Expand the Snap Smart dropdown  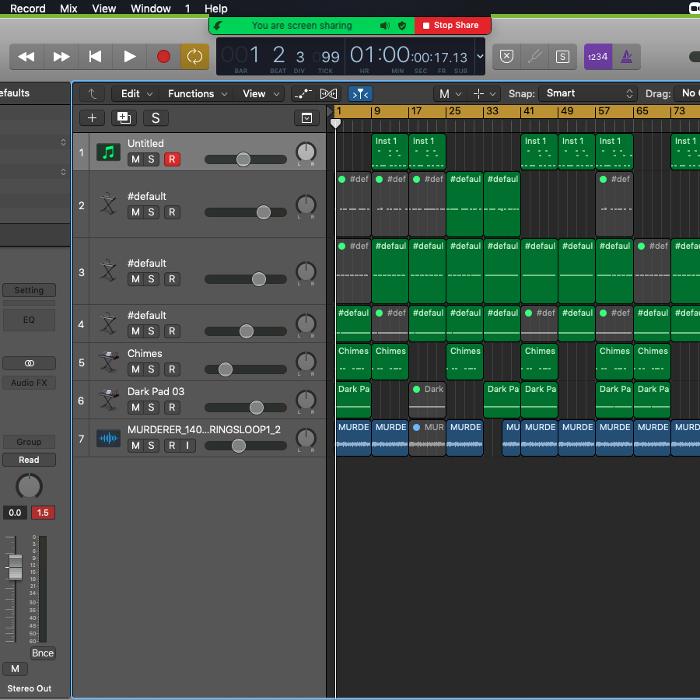585,94
